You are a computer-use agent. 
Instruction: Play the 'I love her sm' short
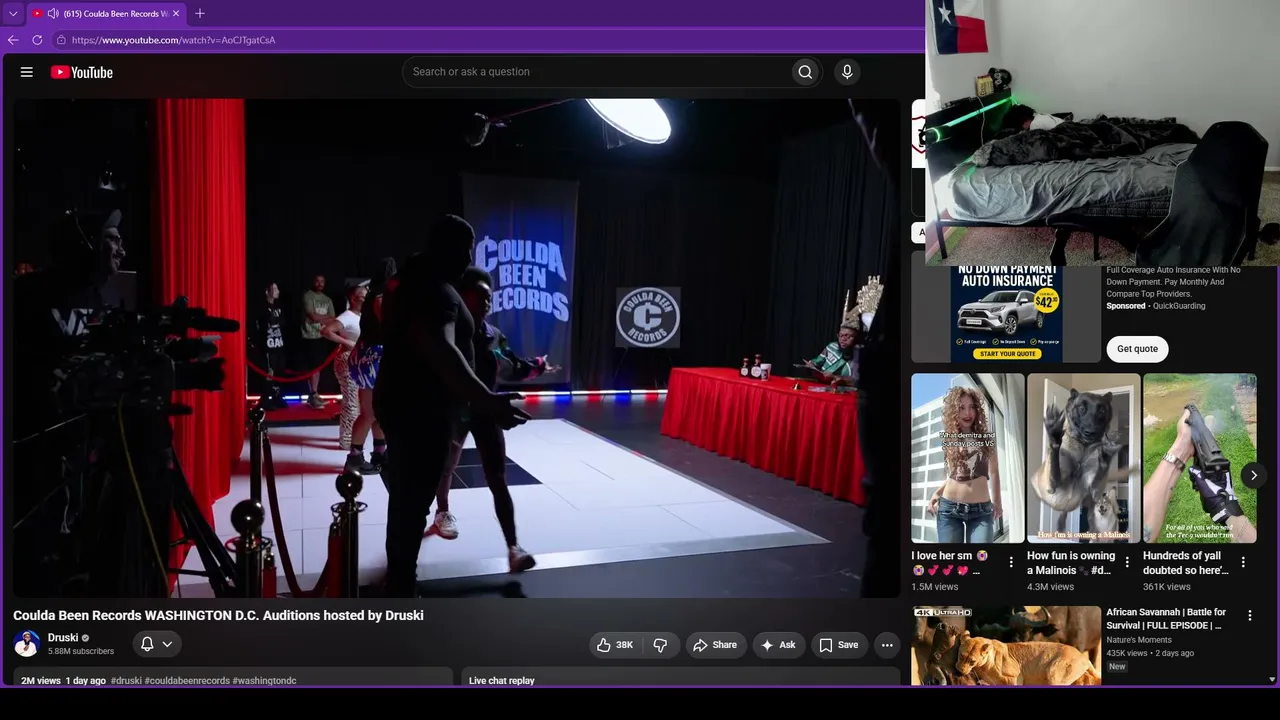pos(968,458)
